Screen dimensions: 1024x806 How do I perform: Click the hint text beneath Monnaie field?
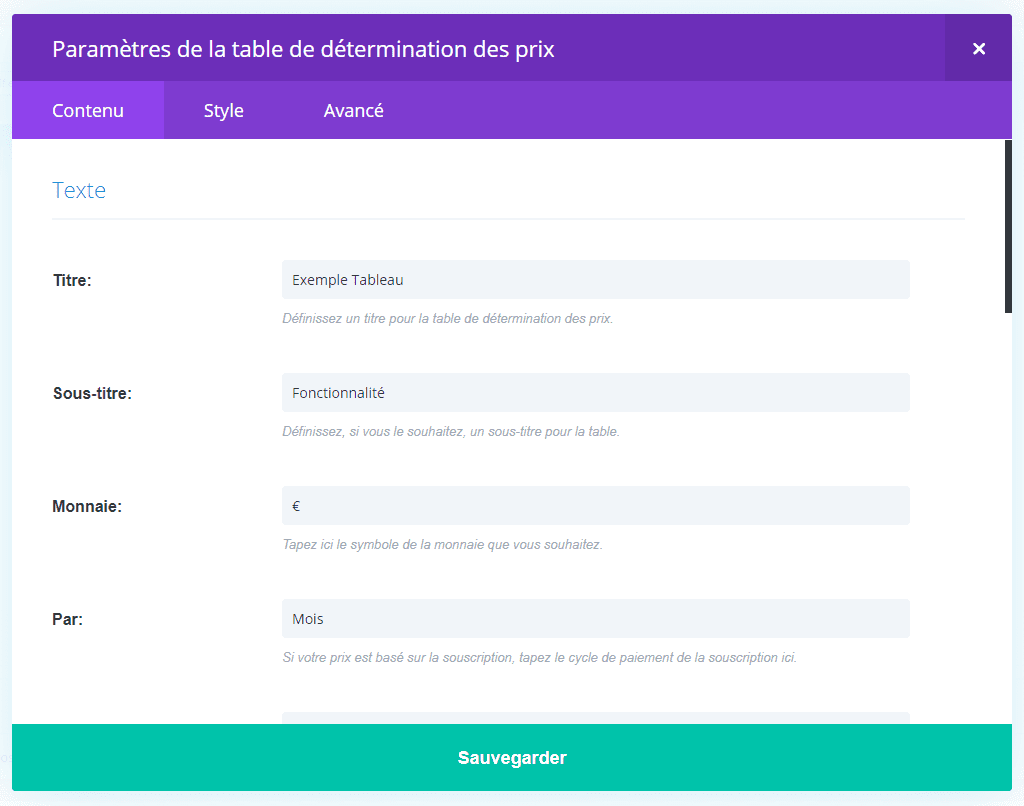442,545
